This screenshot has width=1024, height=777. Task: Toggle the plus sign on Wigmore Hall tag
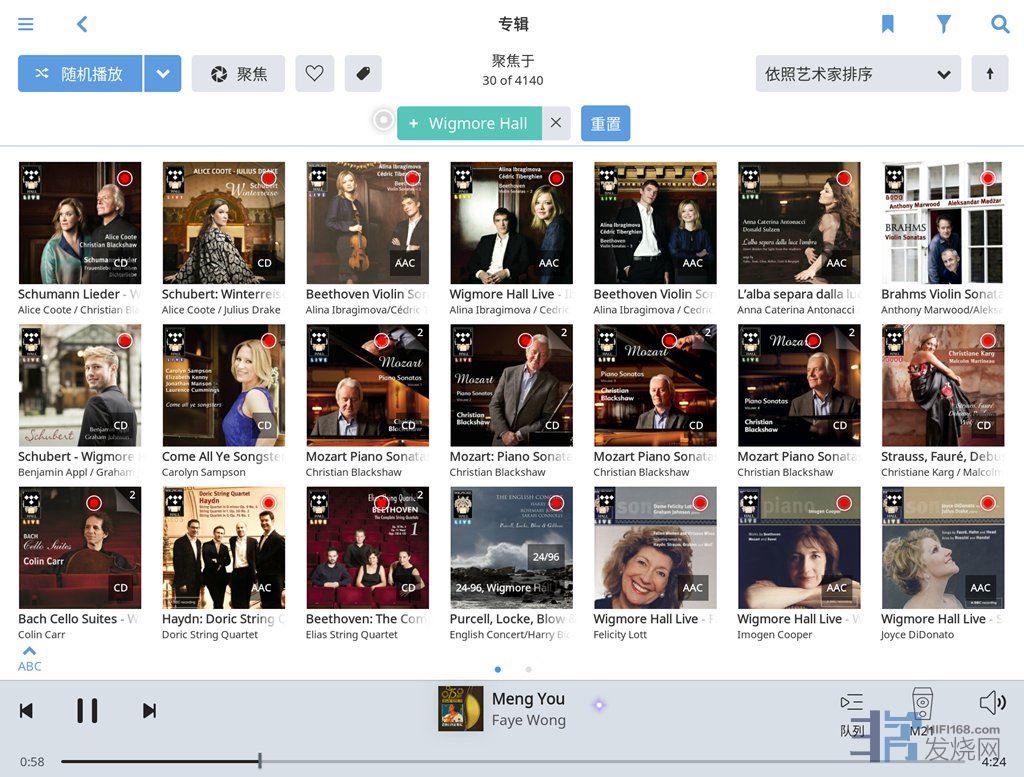point(414,124)
